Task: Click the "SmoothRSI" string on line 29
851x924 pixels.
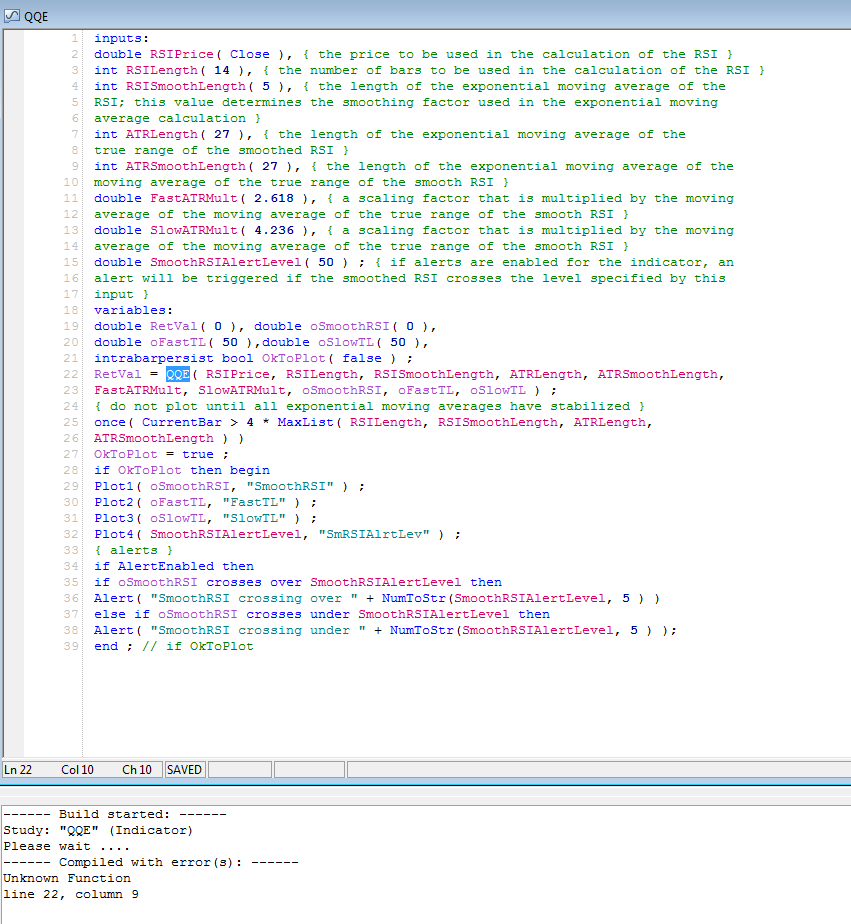Action: coord(290,486)
